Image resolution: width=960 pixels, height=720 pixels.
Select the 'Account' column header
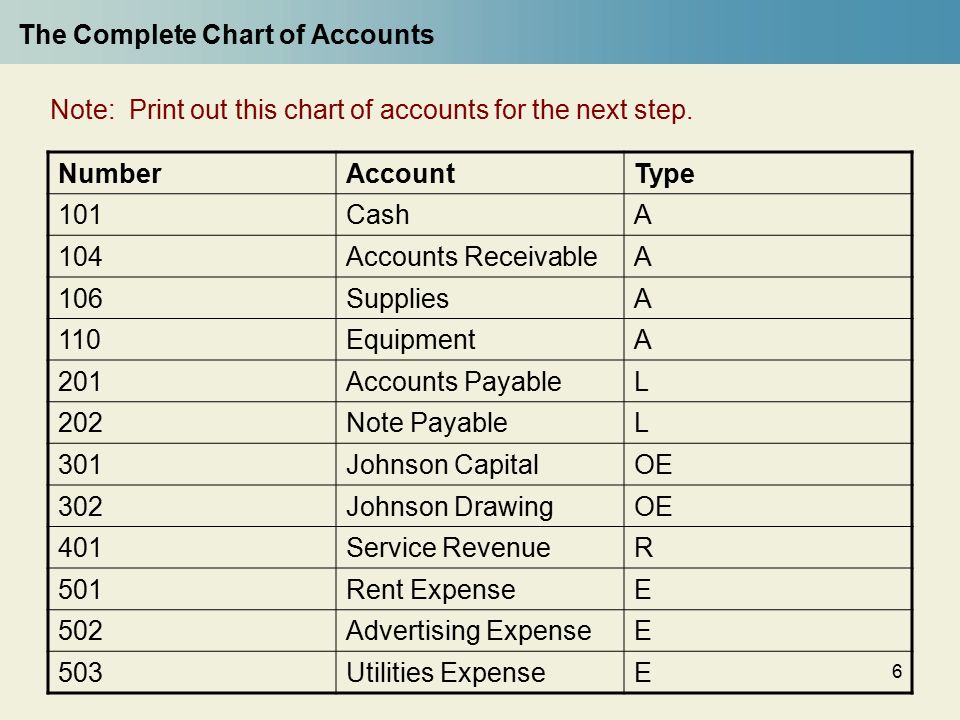coord(480,173)
